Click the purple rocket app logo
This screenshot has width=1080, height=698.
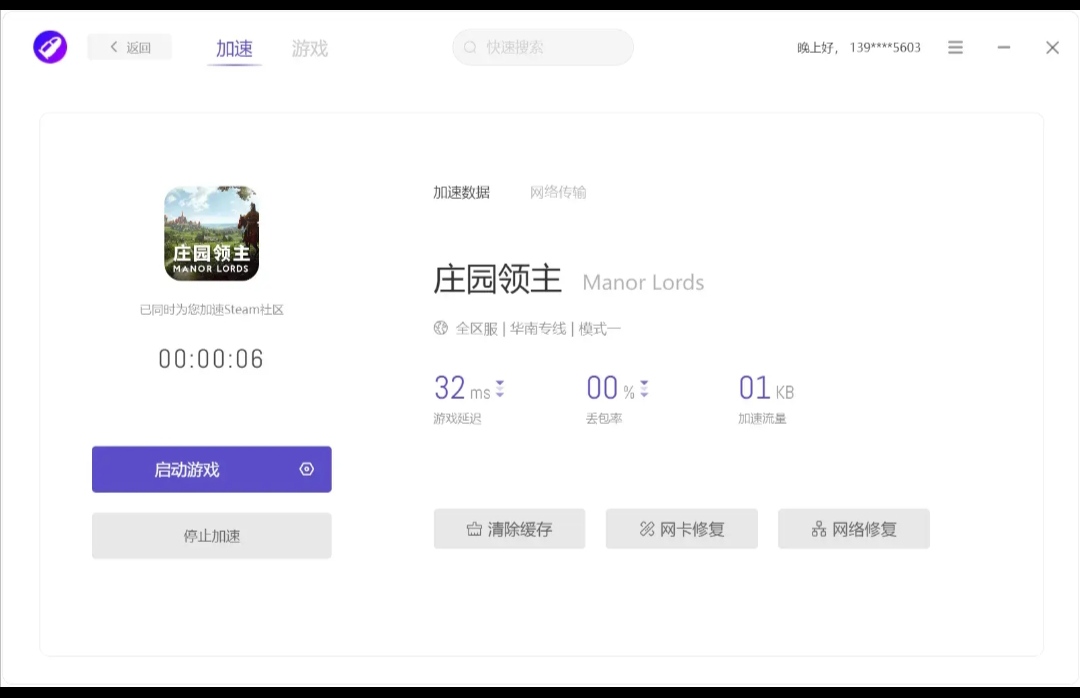point(50,47)
